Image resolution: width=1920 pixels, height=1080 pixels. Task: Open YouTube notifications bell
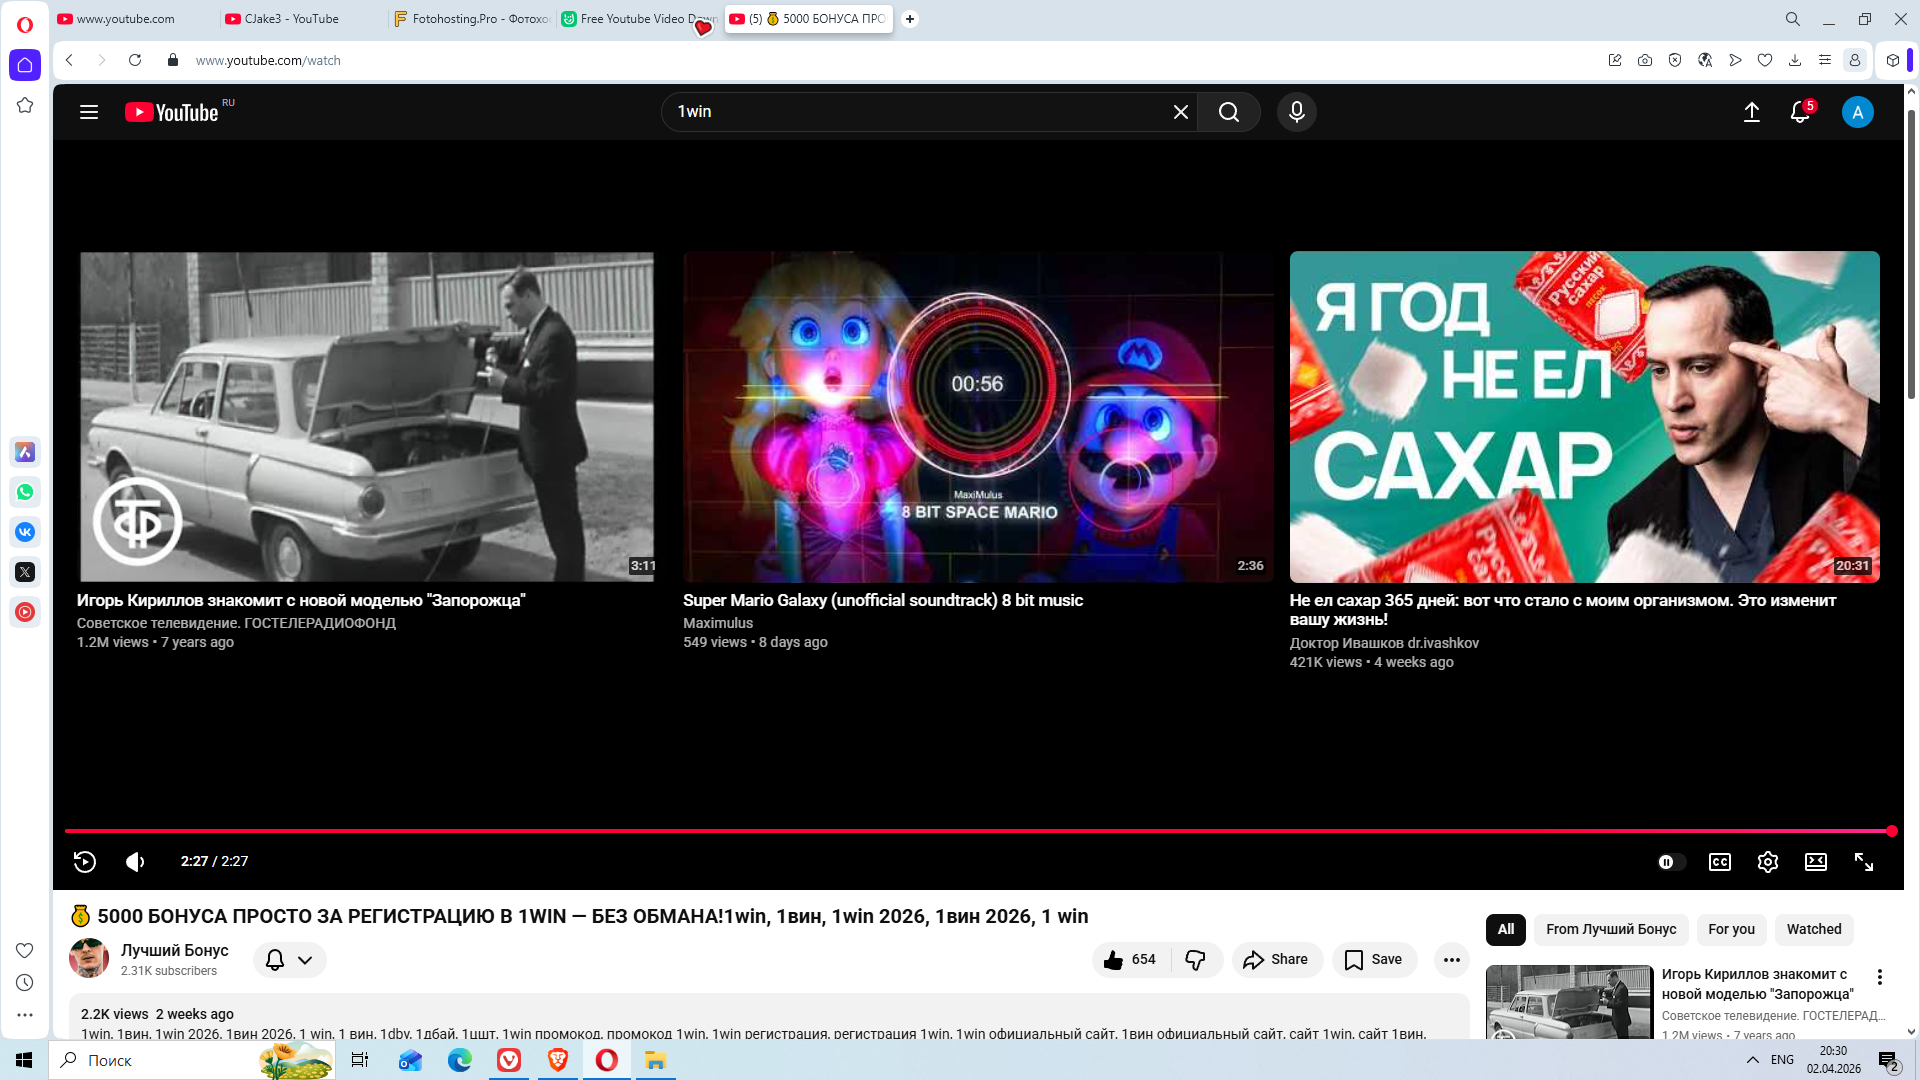pos(1799,112)
